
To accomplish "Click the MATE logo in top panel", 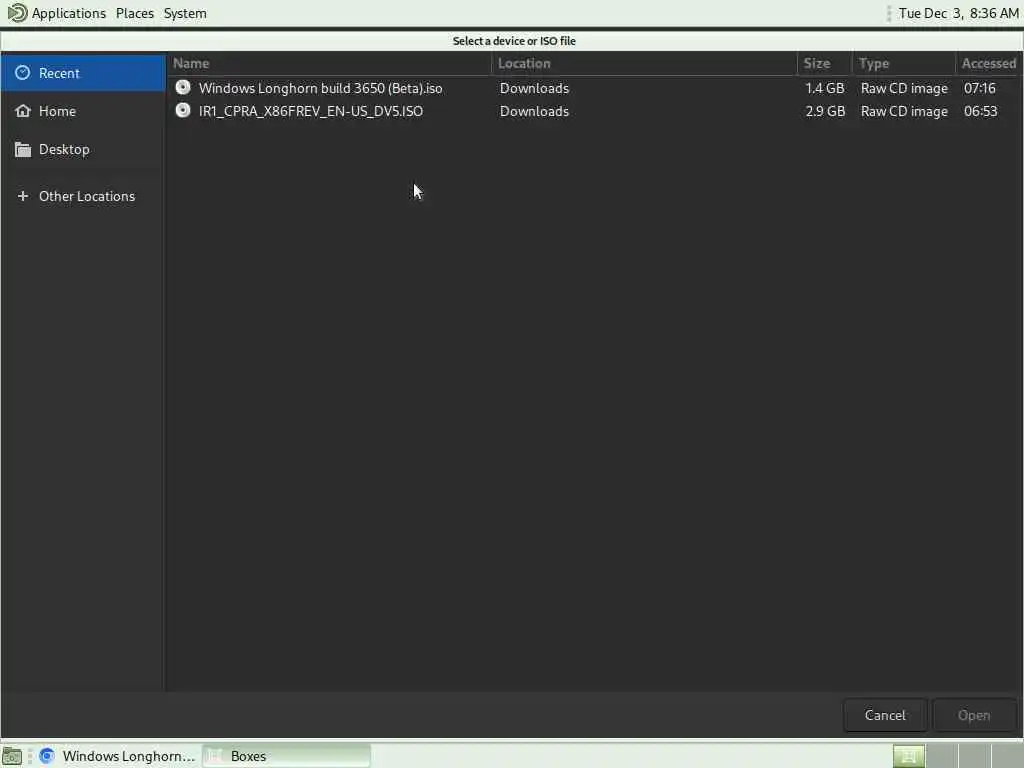I will tap(17, 12).
